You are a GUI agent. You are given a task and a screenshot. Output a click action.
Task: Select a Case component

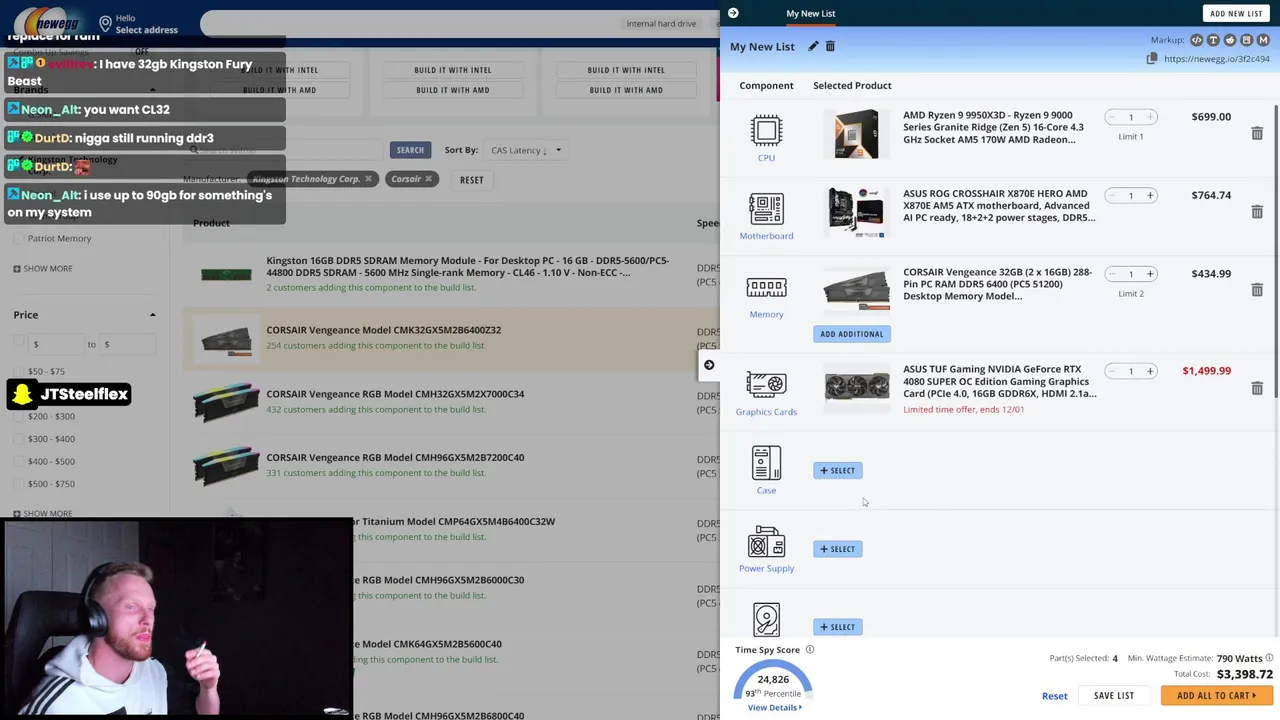click(x=838, y=470)
